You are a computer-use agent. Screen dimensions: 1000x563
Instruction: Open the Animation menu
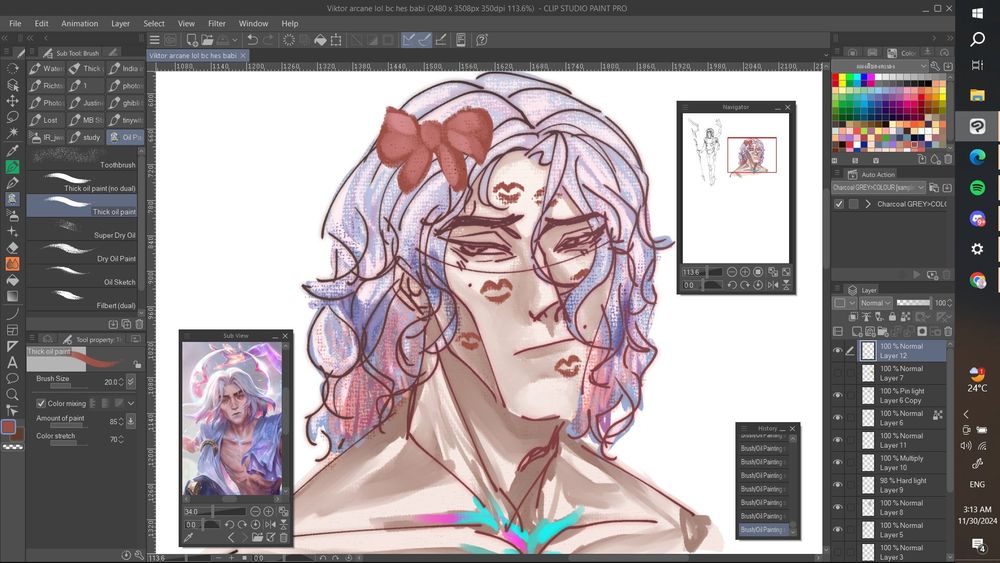(80, 24)
